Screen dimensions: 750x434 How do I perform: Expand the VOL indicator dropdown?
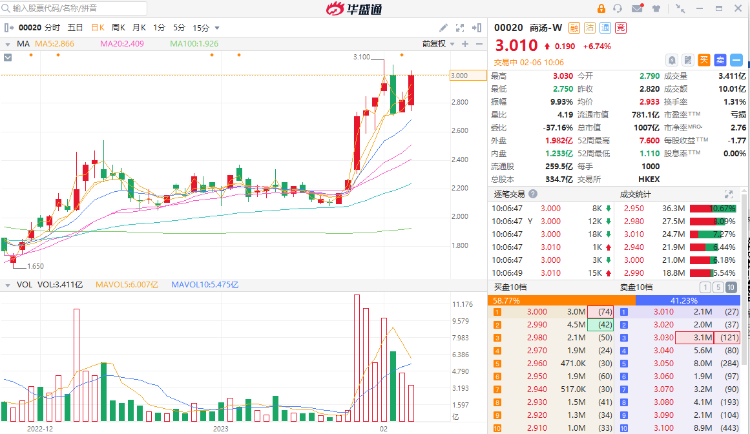pos(8,285)
